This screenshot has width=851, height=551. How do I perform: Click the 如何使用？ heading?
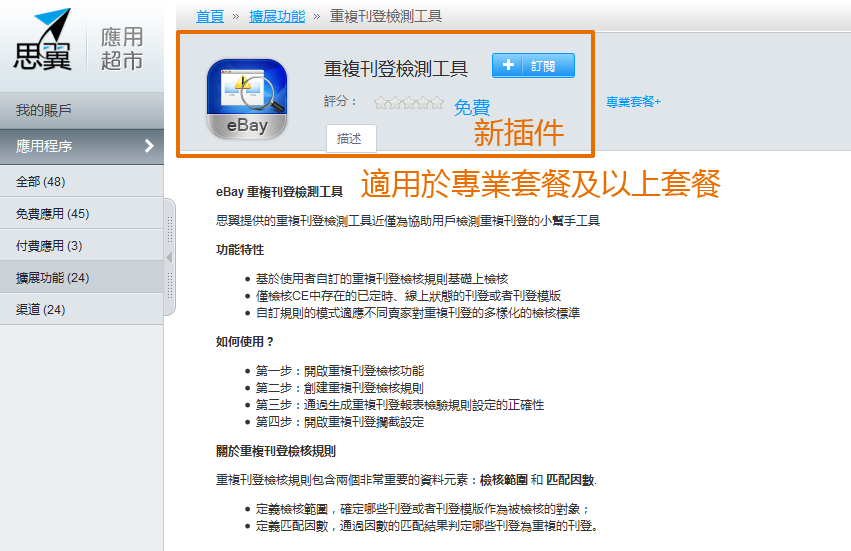click(x=245, y=341)
